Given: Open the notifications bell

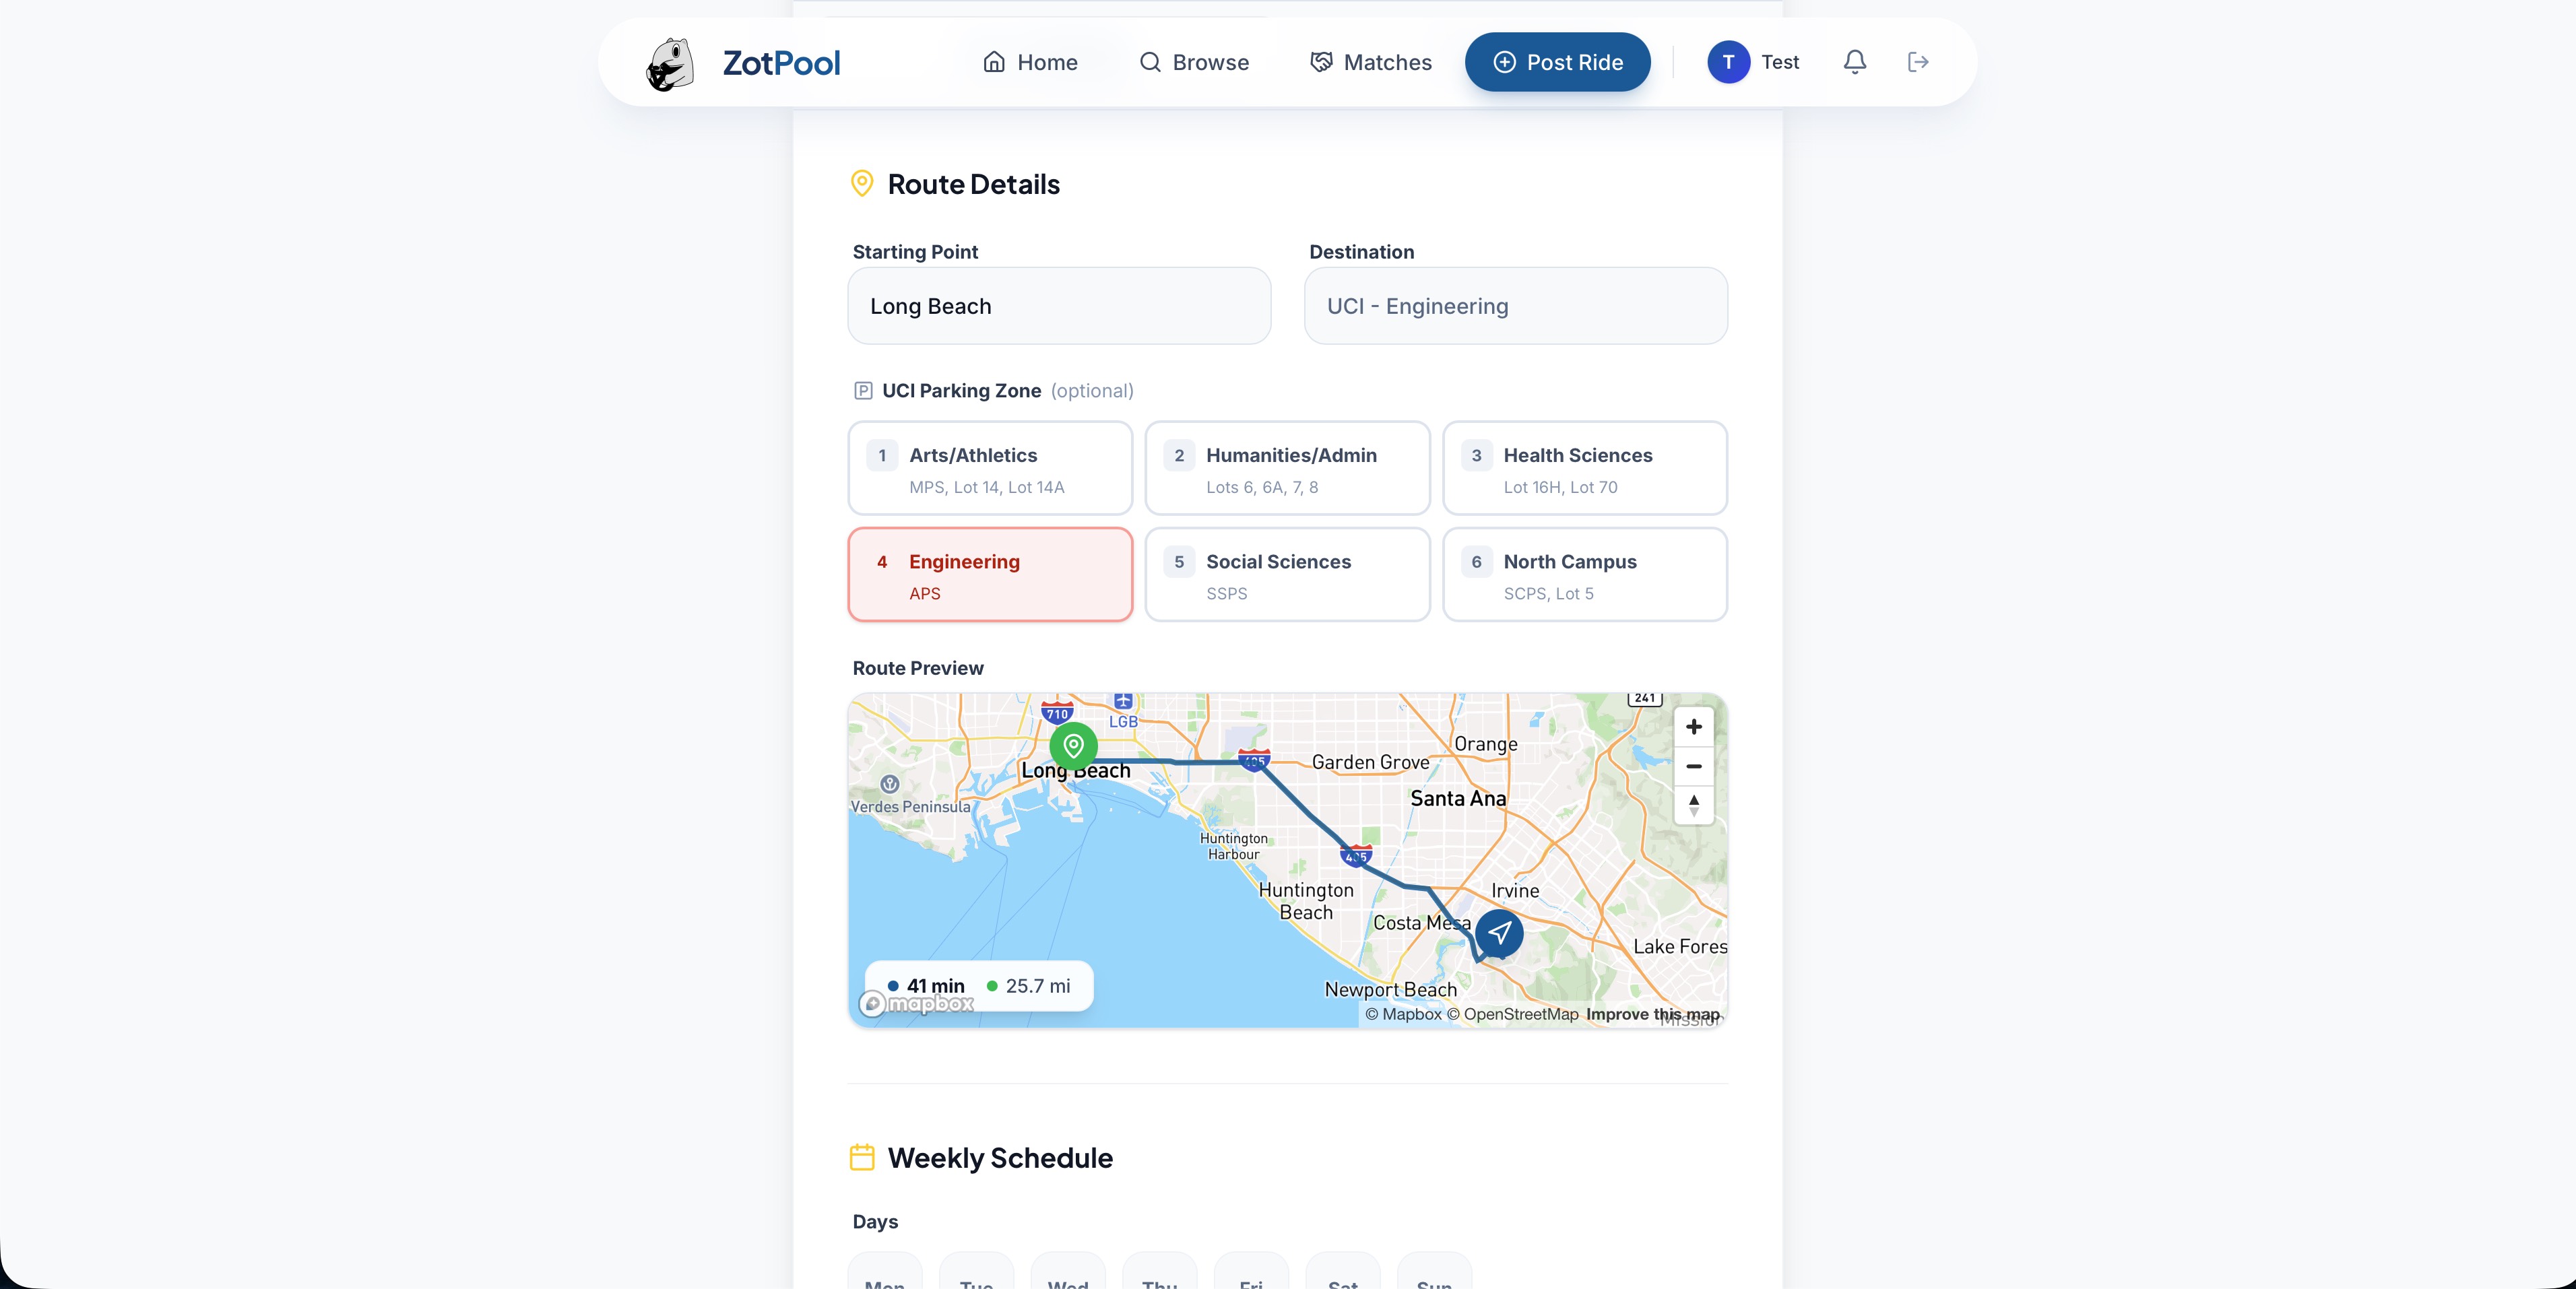Looking at the screenshot, I should pos(1854,62).
